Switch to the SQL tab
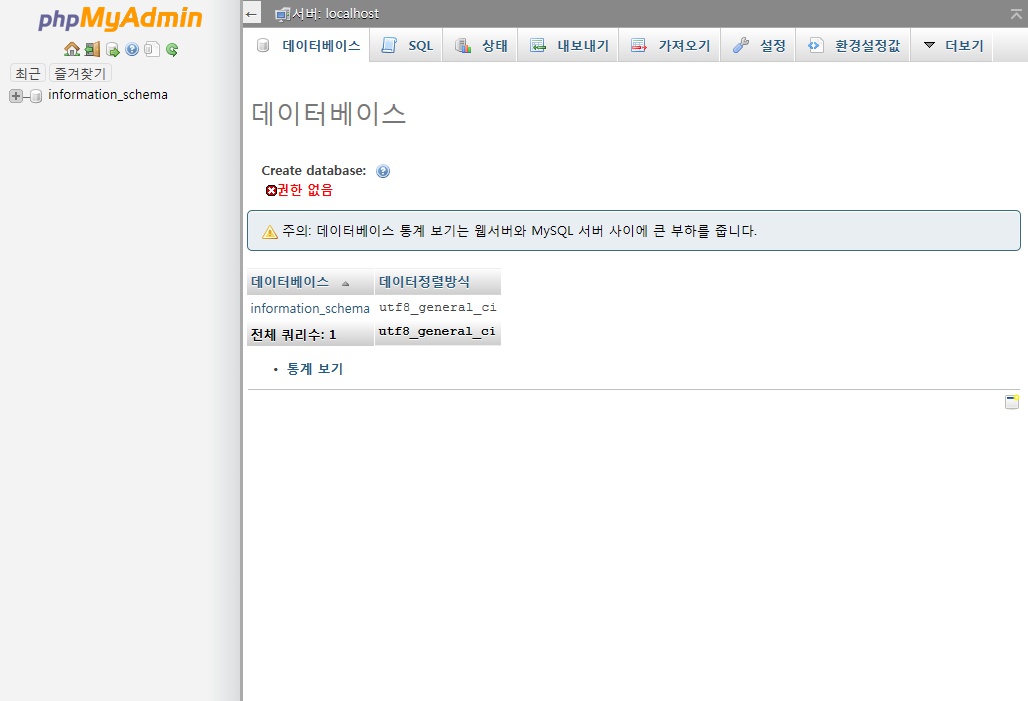This screenshot has width=1028, height=701. click(406, 45)
